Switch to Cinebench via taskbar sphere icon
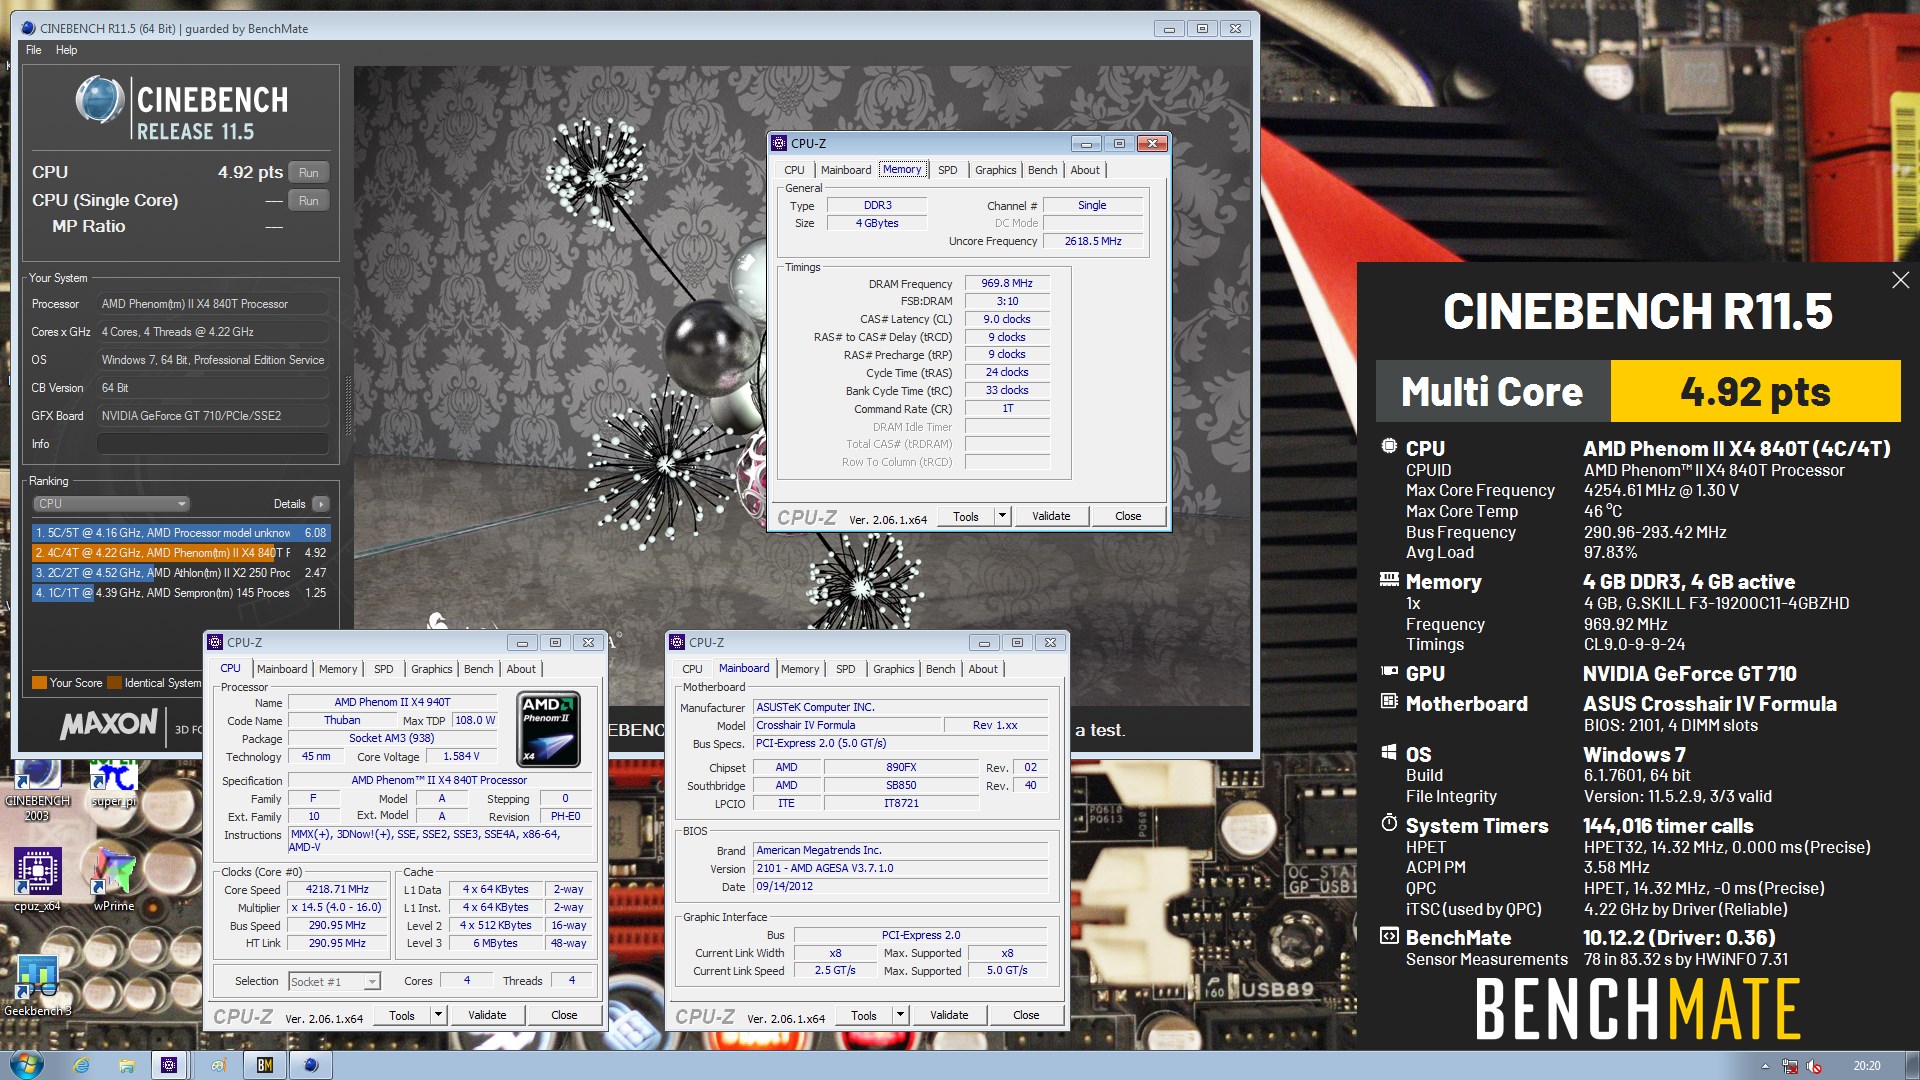This screenshot has height=1080, width=1920. pyautogui.click(x=311, y=1065)
